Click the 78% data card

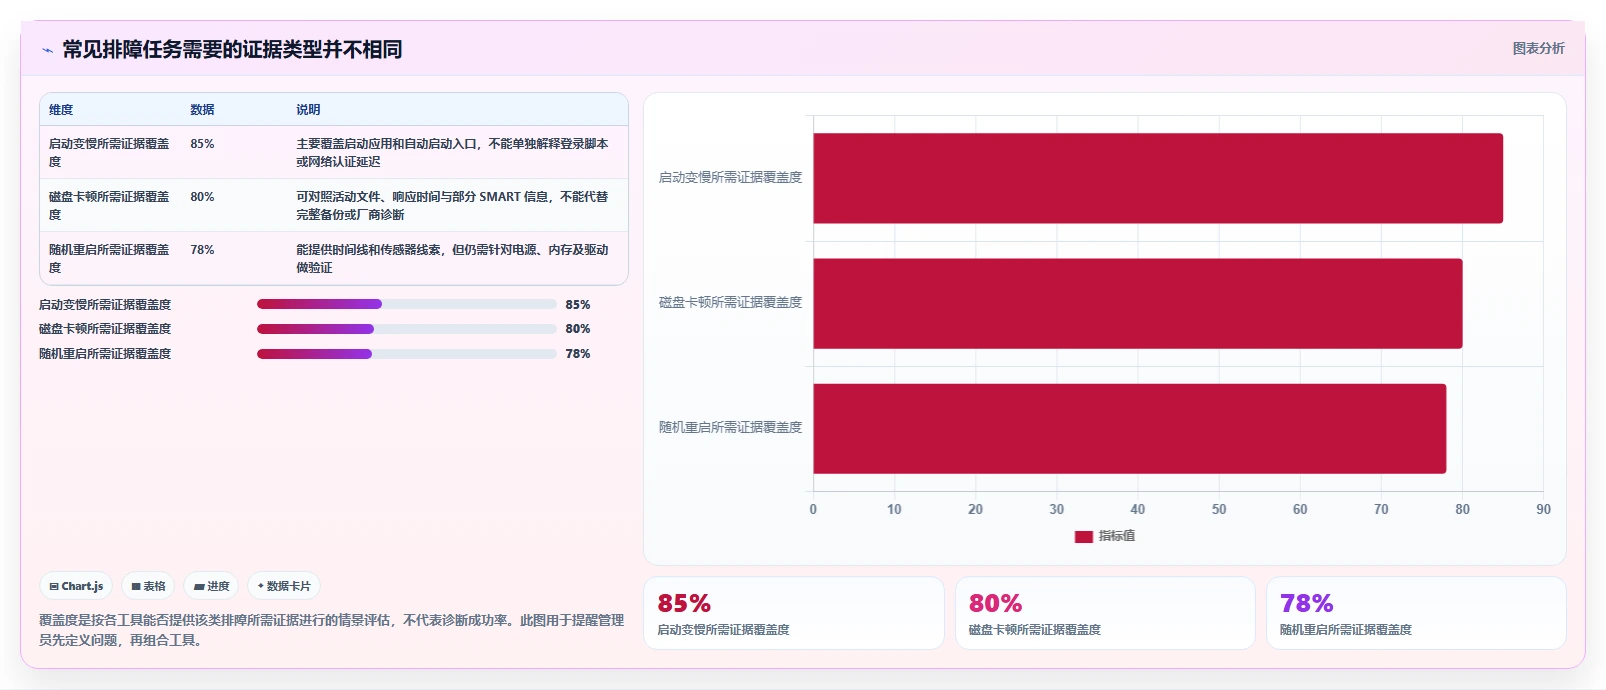click(x=1416, y=613)
